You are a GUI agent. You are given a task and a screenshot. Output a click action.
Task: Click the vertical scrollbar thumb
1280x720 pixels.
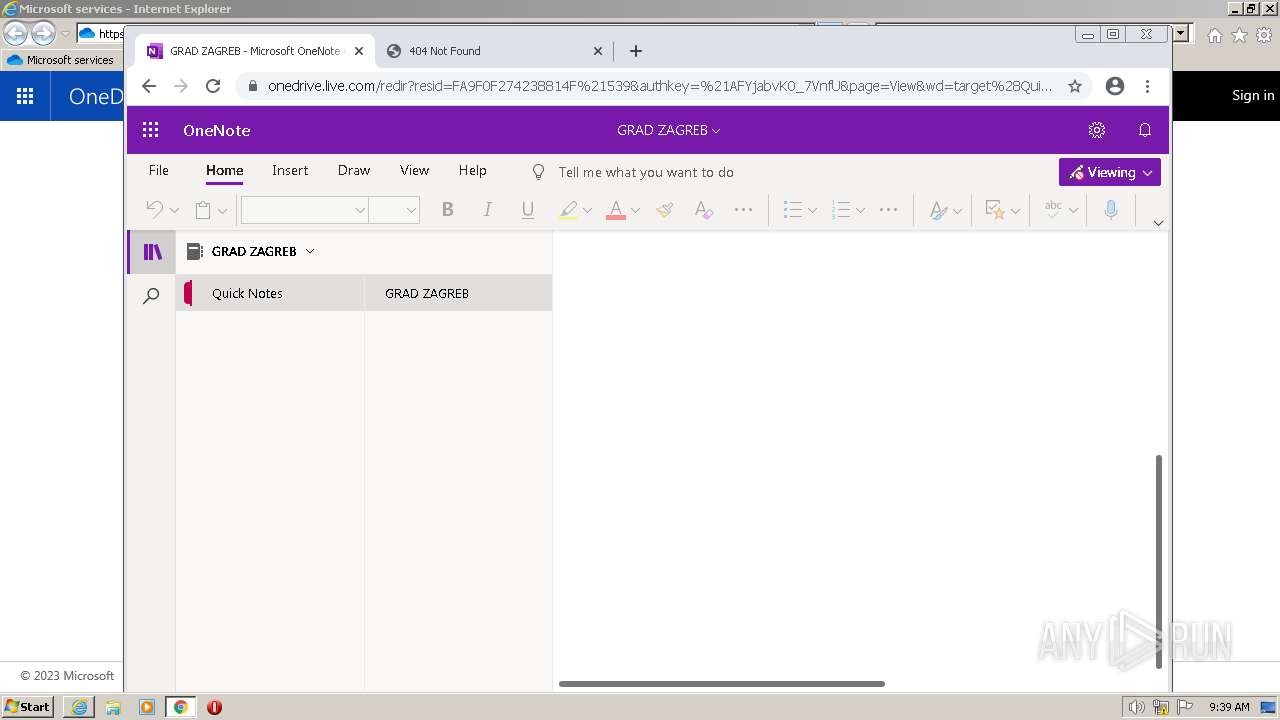pos(1159,561)
